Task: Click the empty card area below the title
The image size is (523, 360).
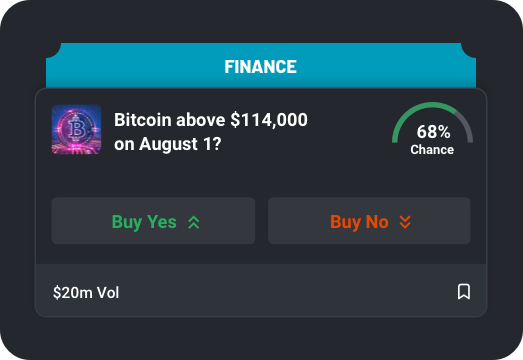Action: (261, 176)
